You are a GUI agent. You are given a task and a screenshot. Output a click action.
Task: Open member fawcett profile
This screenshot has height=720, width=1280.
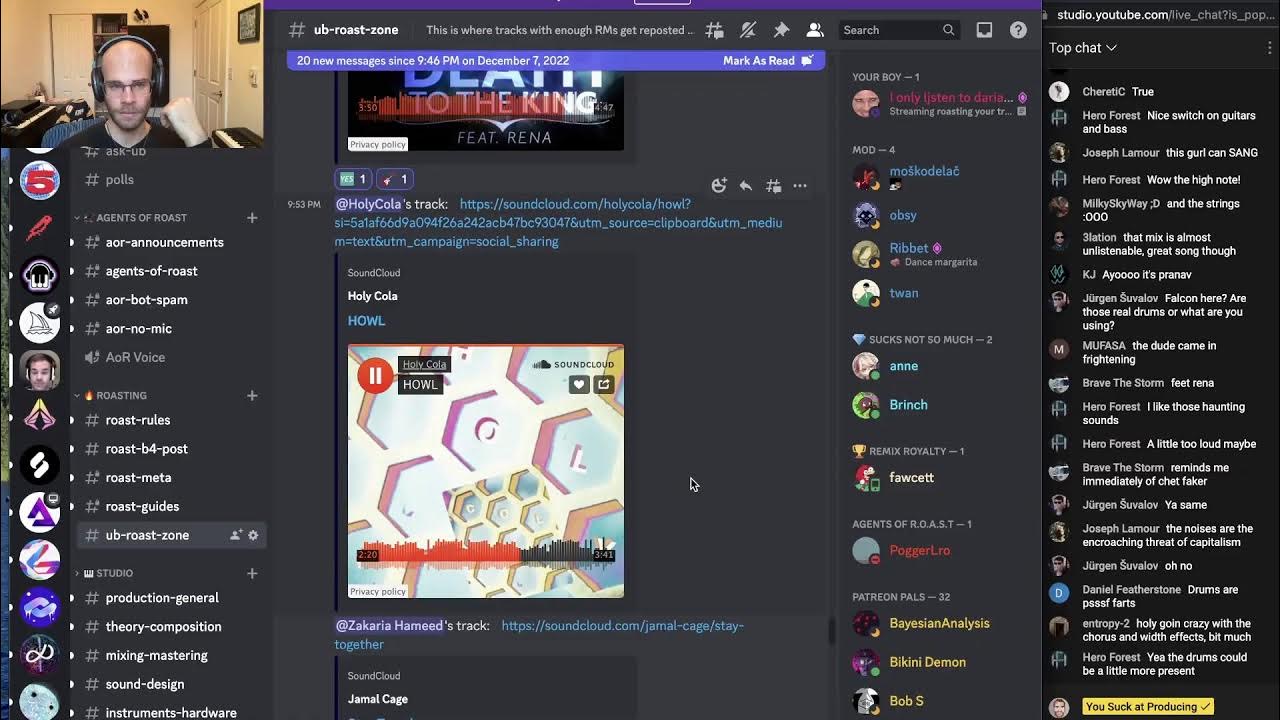pos(911,478)
